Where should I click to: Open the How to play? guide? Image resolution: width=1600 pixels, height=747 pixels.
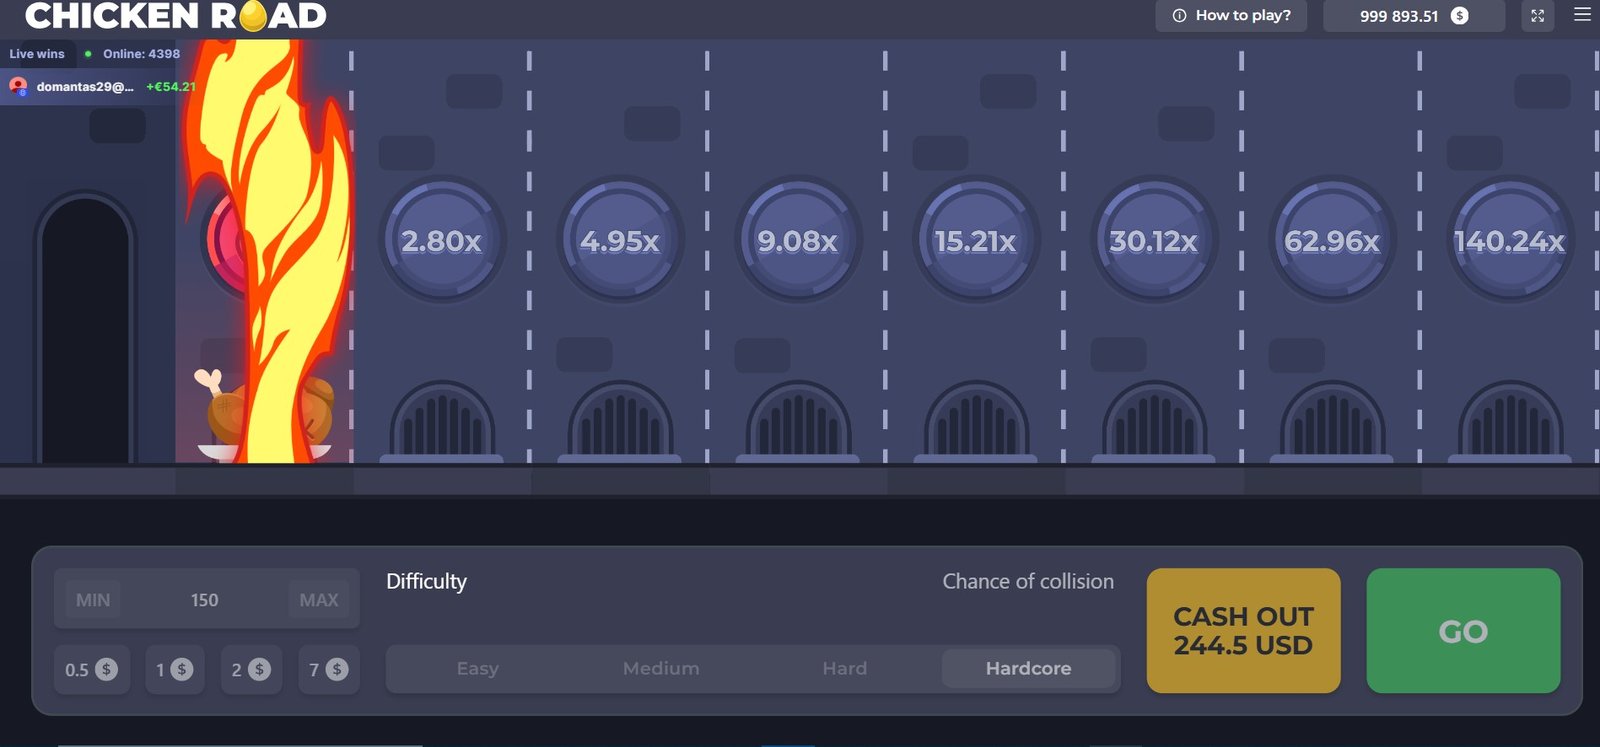1231,16
